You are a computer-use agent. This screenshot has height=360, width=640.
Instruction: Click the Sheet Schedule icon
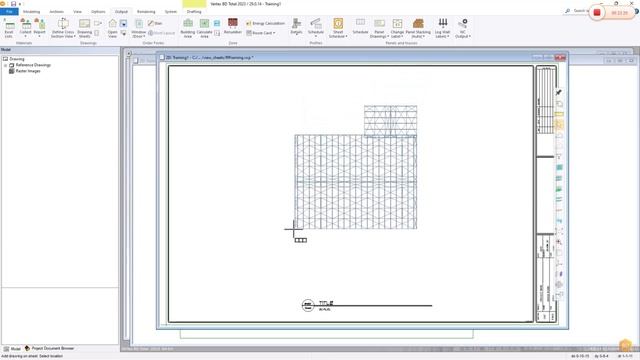tap(338, 24)
